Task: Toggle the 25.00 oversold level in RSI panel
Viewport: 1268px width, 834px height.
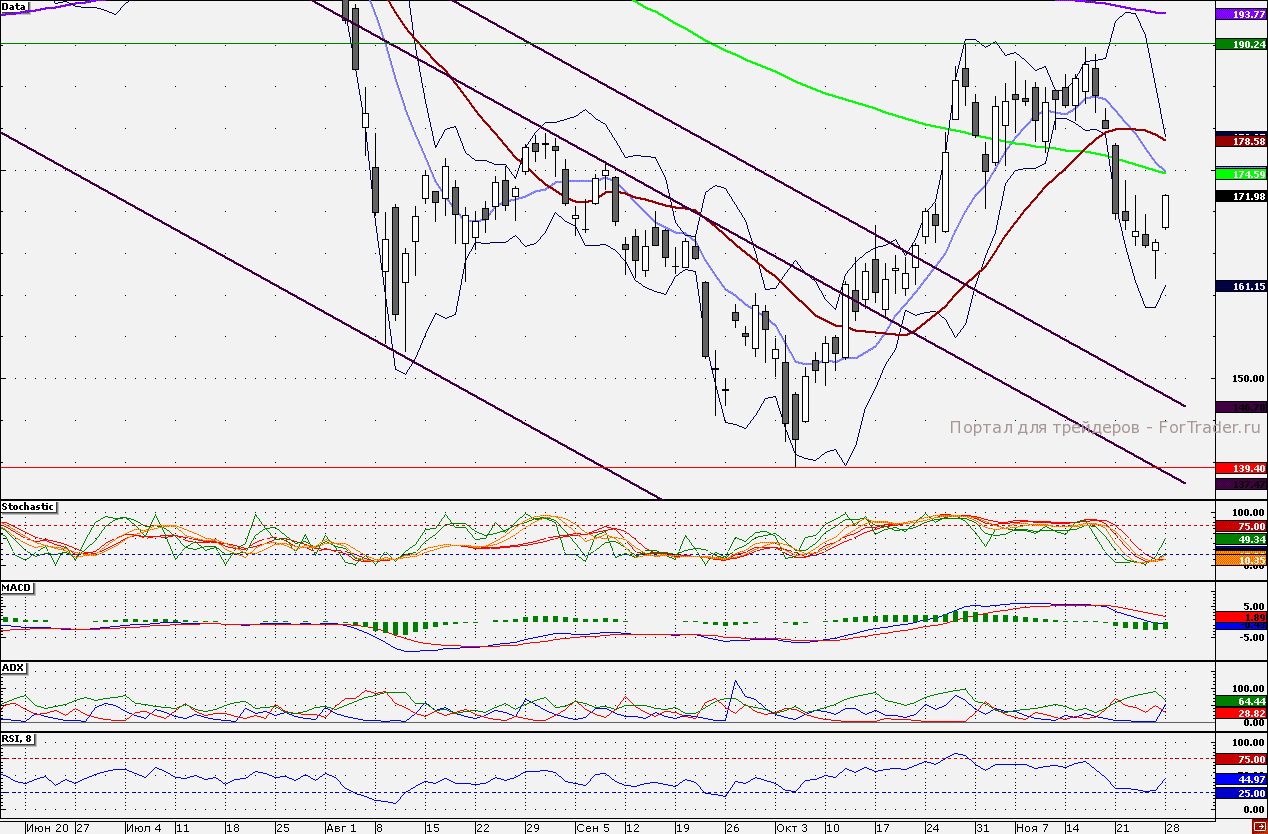Action: (x=1240, y=791)
